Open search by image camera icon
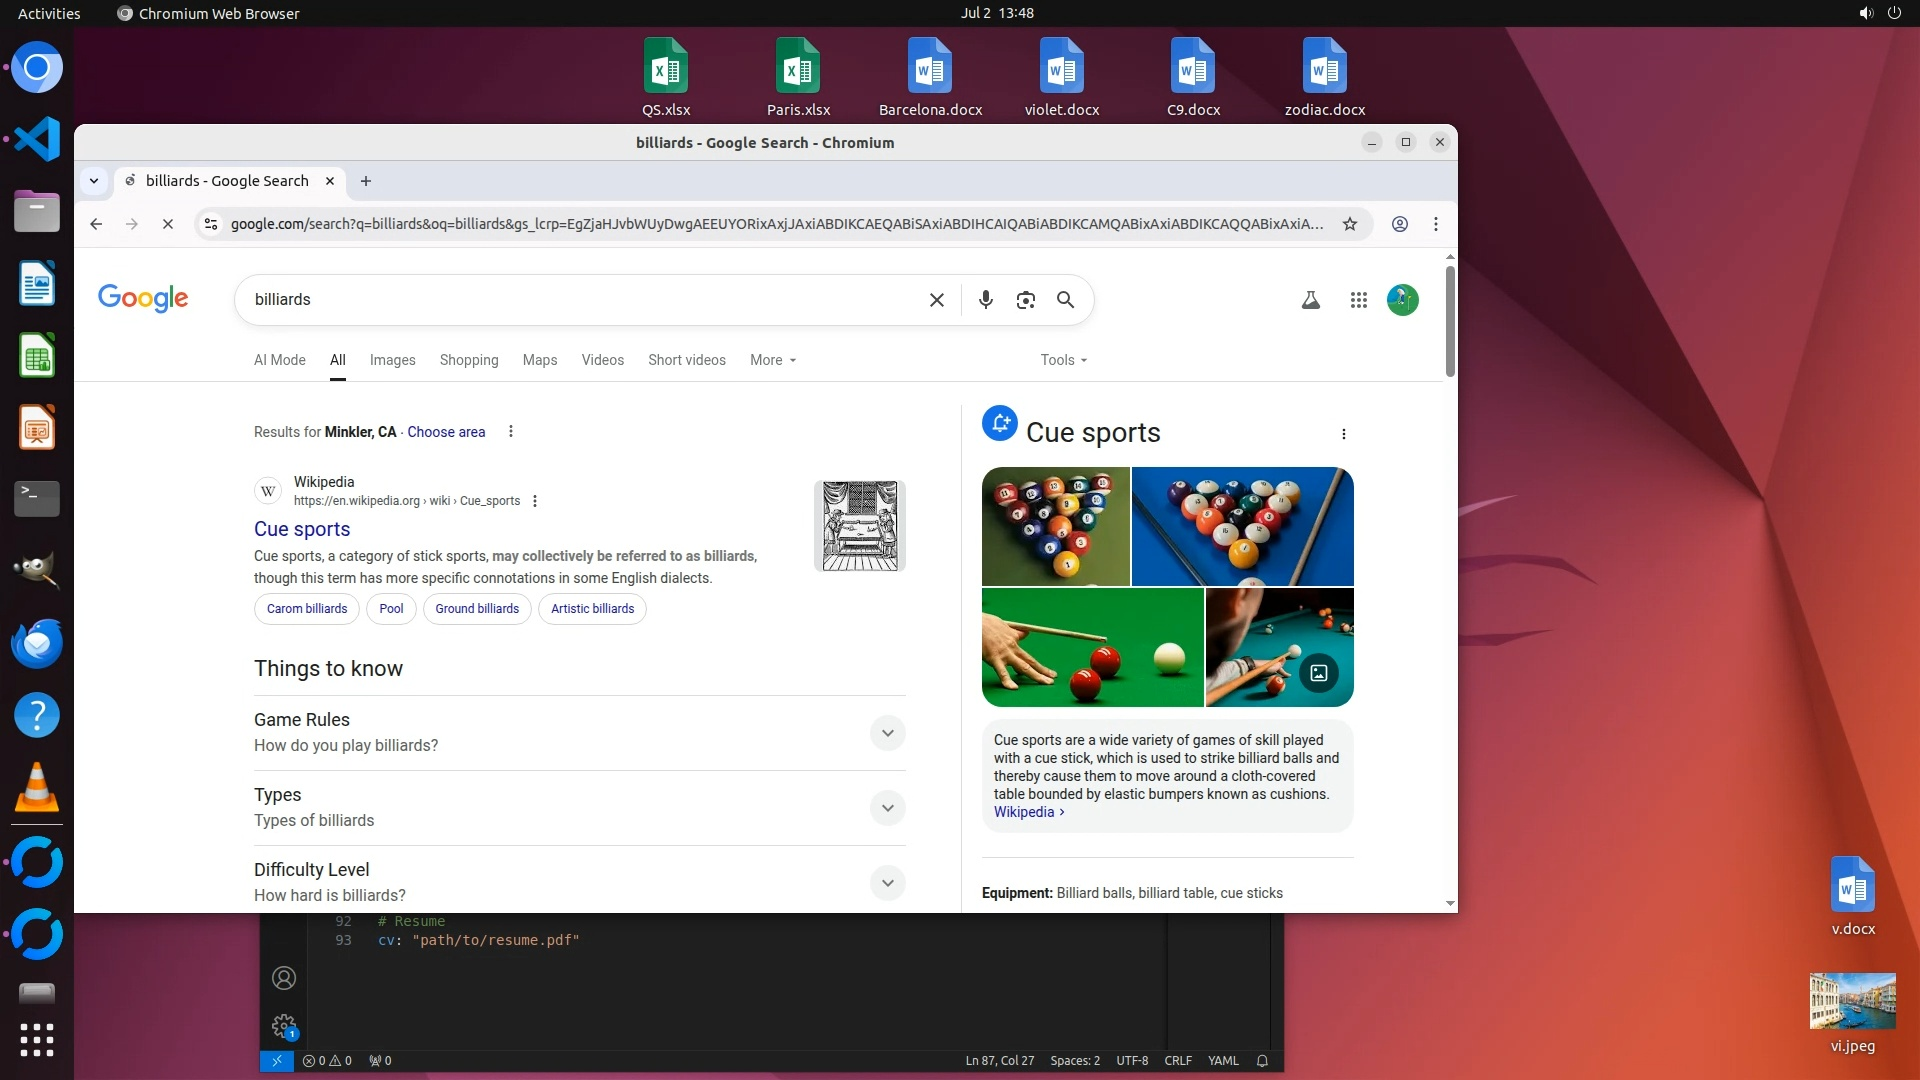This screenshot has width=1920, height=1080. tap(1025, 300)
